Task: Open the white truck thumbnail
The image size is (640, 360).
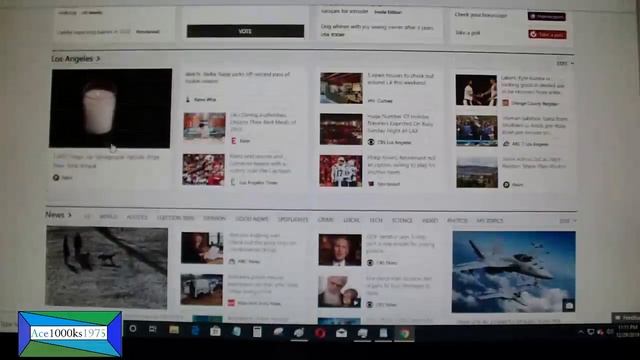Action: tap(202, 290)
